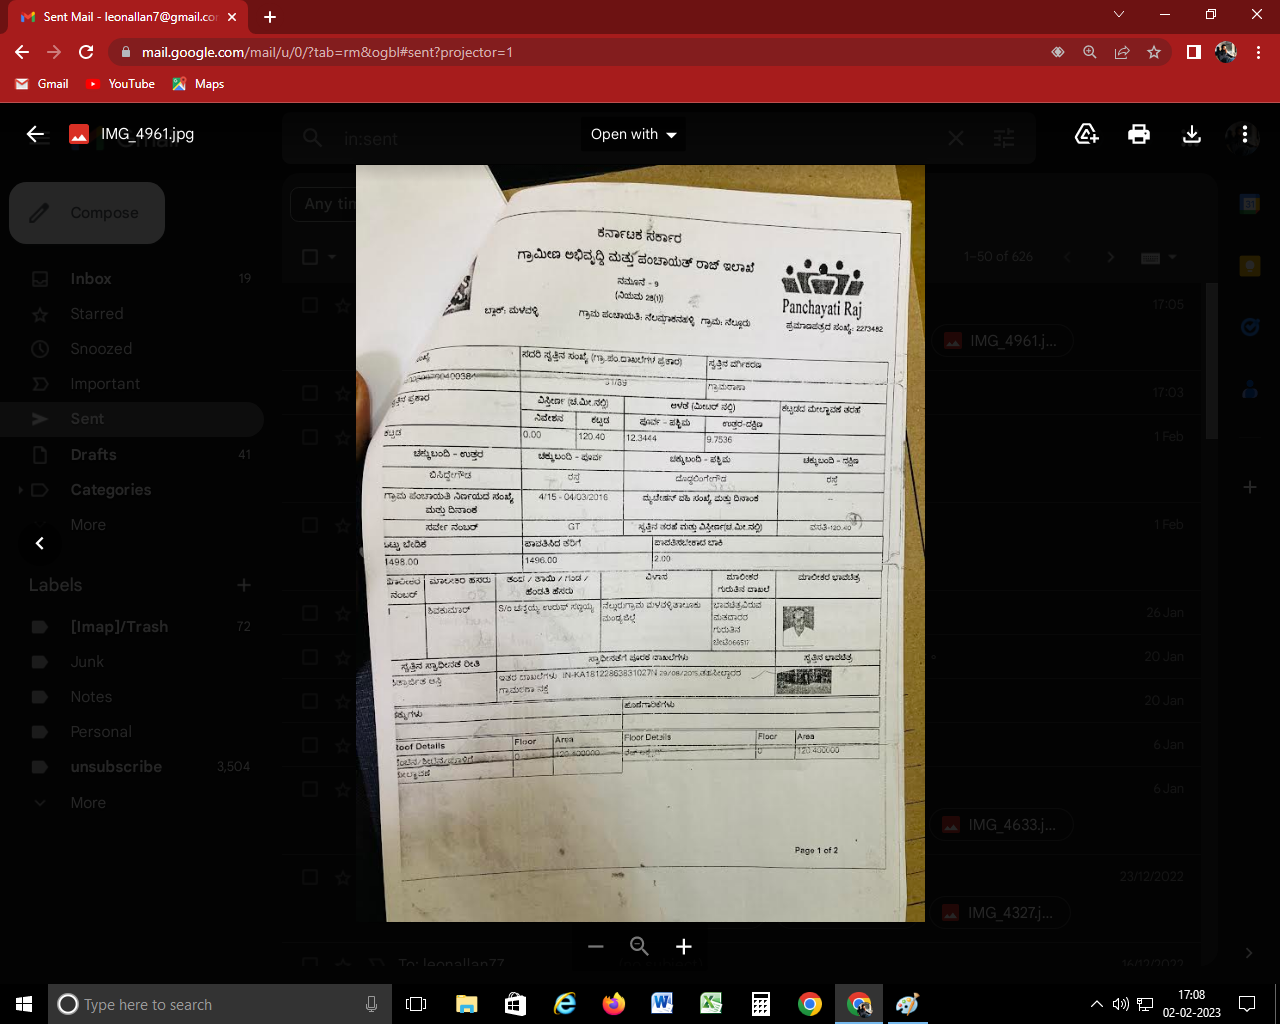Open Chrome profile avatar

1226,52
